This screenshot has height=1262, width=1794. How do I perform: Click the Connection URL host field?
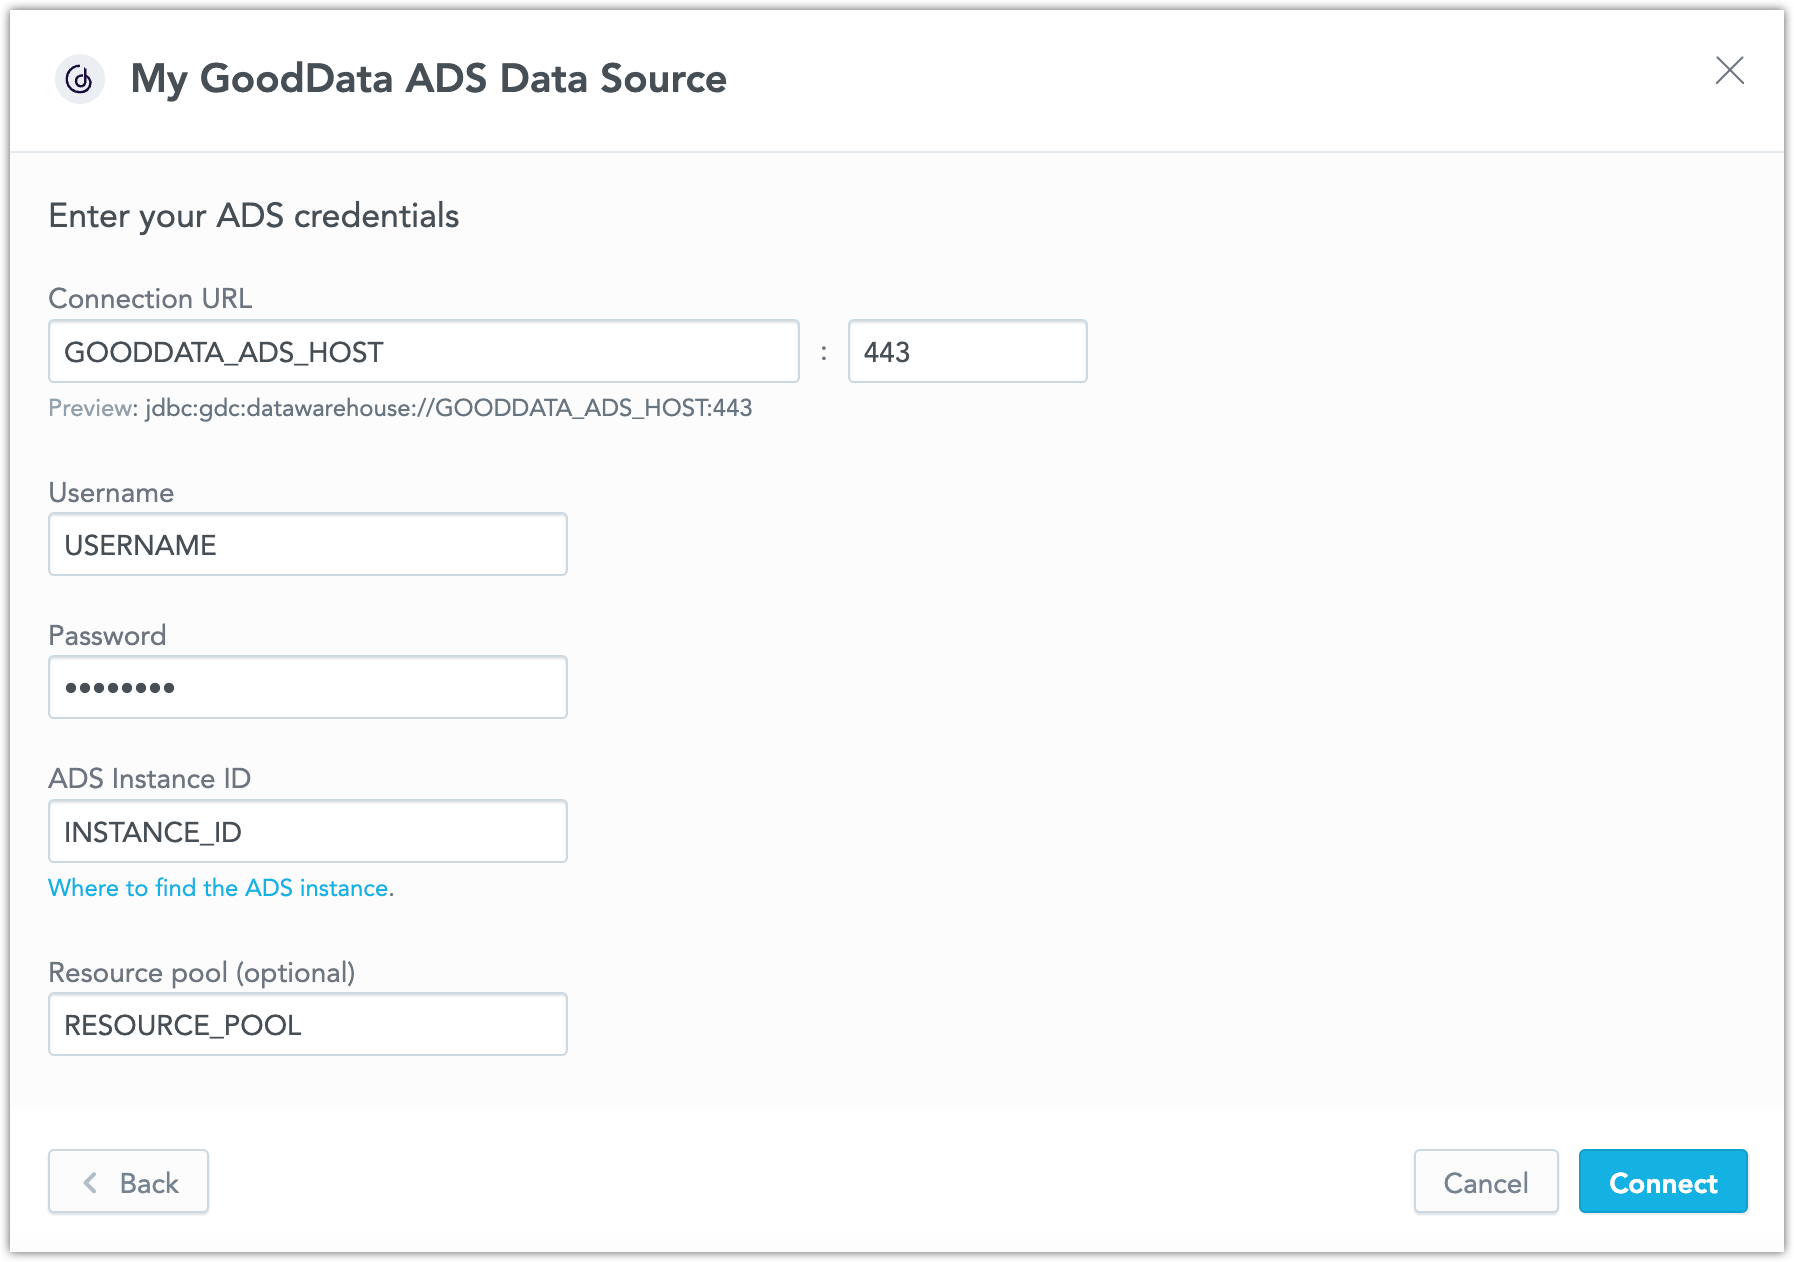click(424, 351)
